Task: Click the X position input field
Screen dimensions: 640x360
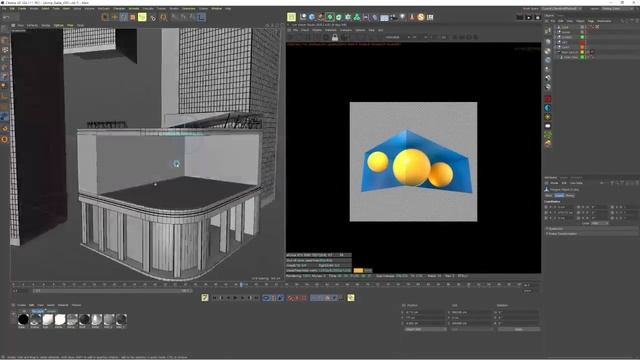Action: coord(424,313)
